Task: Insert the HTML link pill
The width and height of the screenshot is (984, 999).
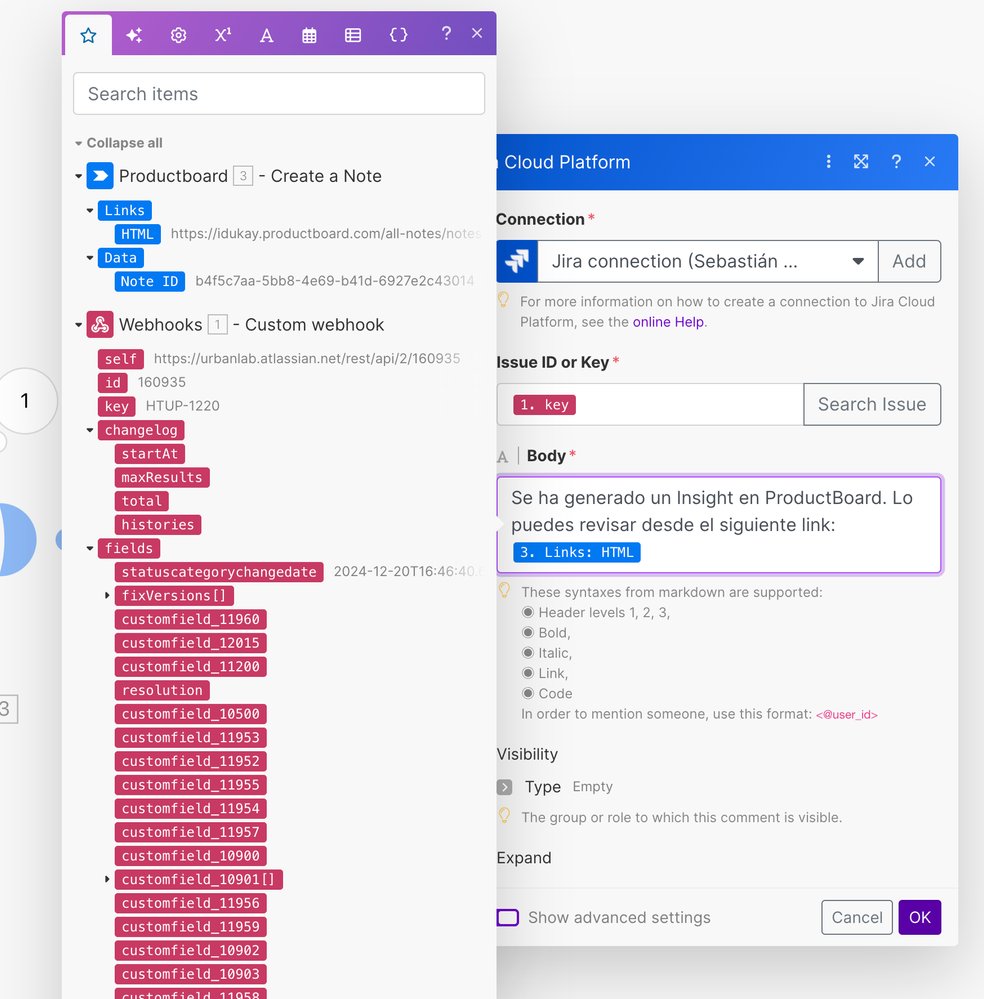Action: coord(138,234)
